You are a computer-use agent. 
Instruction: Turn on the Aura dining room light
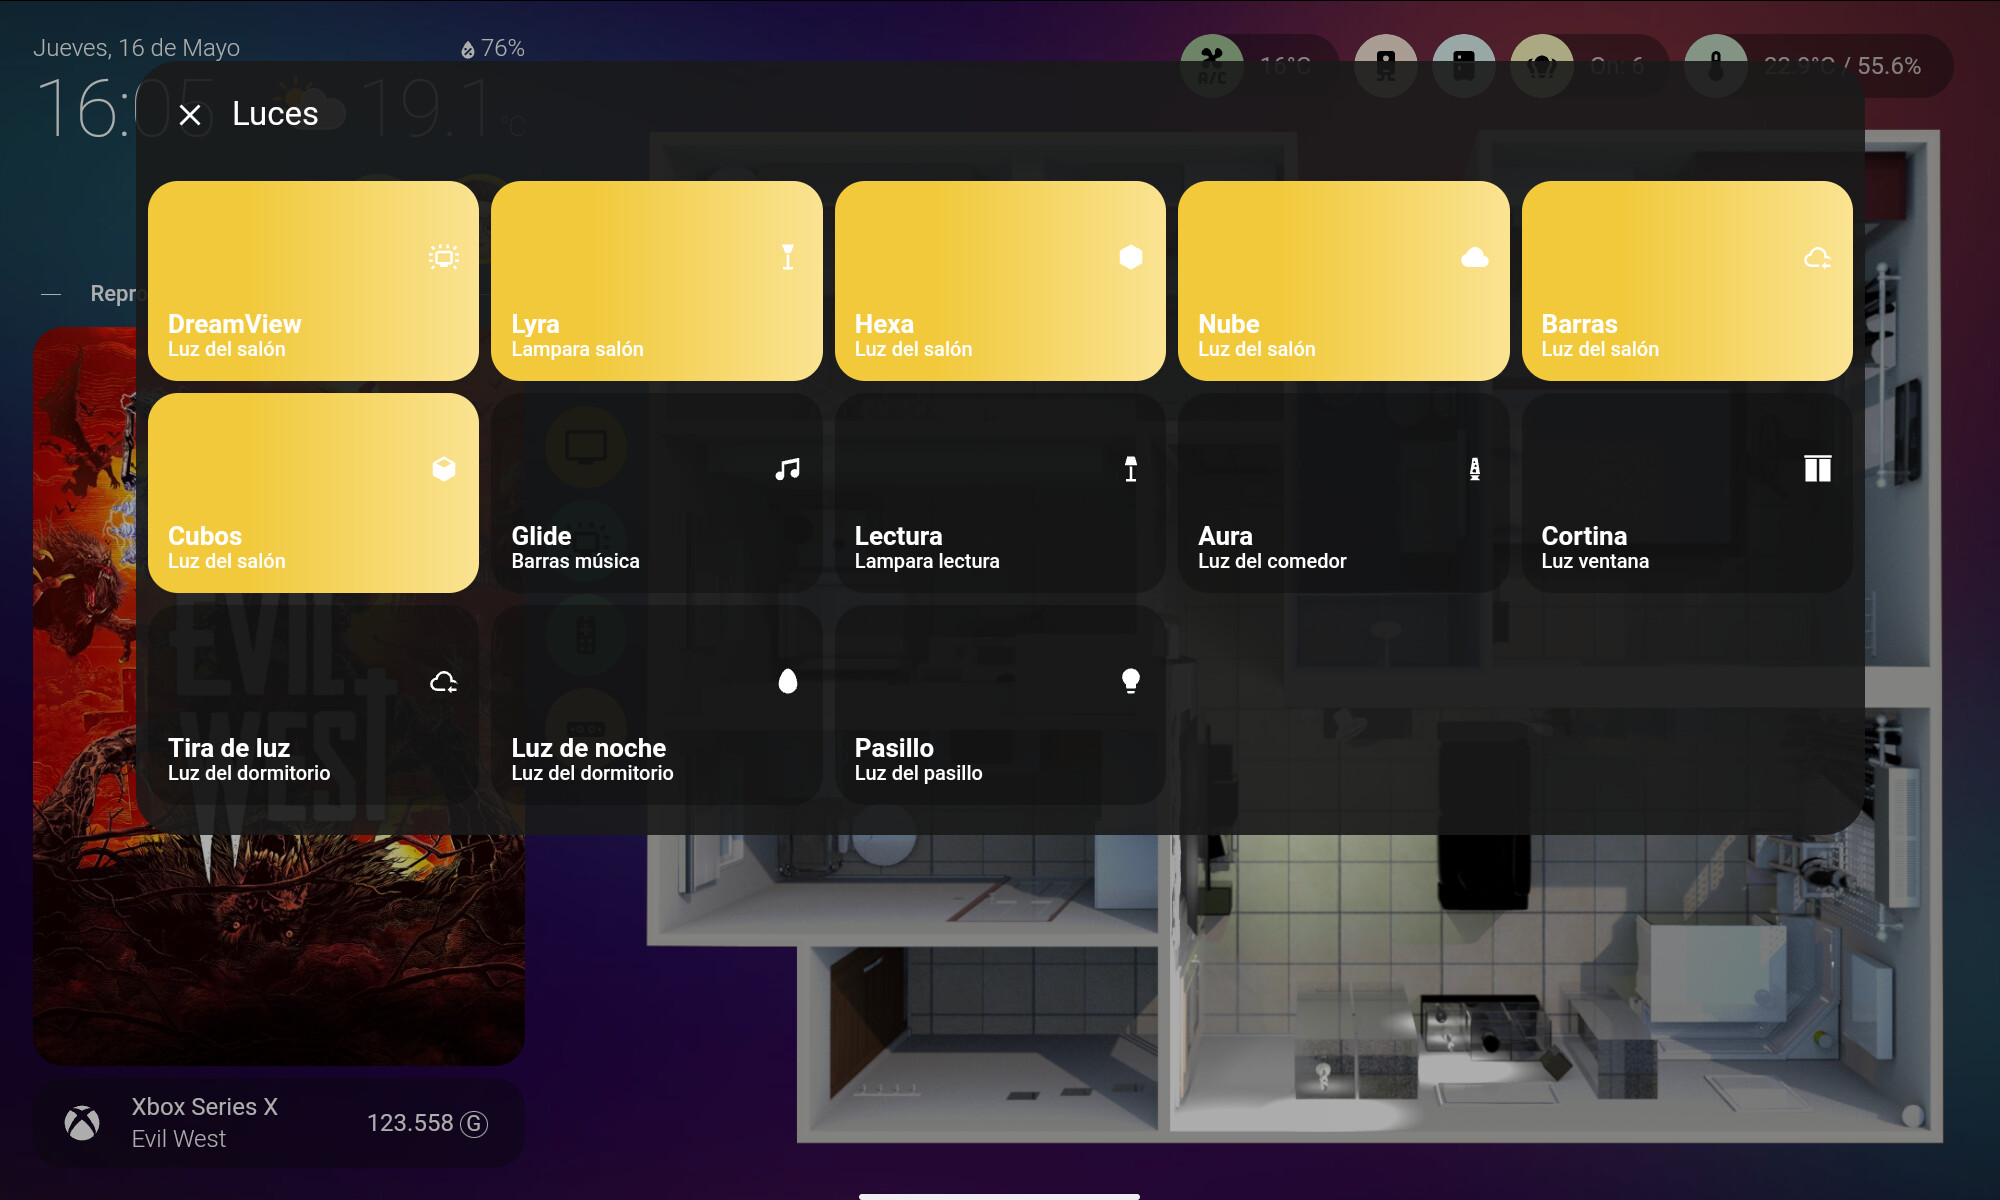pyautogui.click(x=1342, y=493)
